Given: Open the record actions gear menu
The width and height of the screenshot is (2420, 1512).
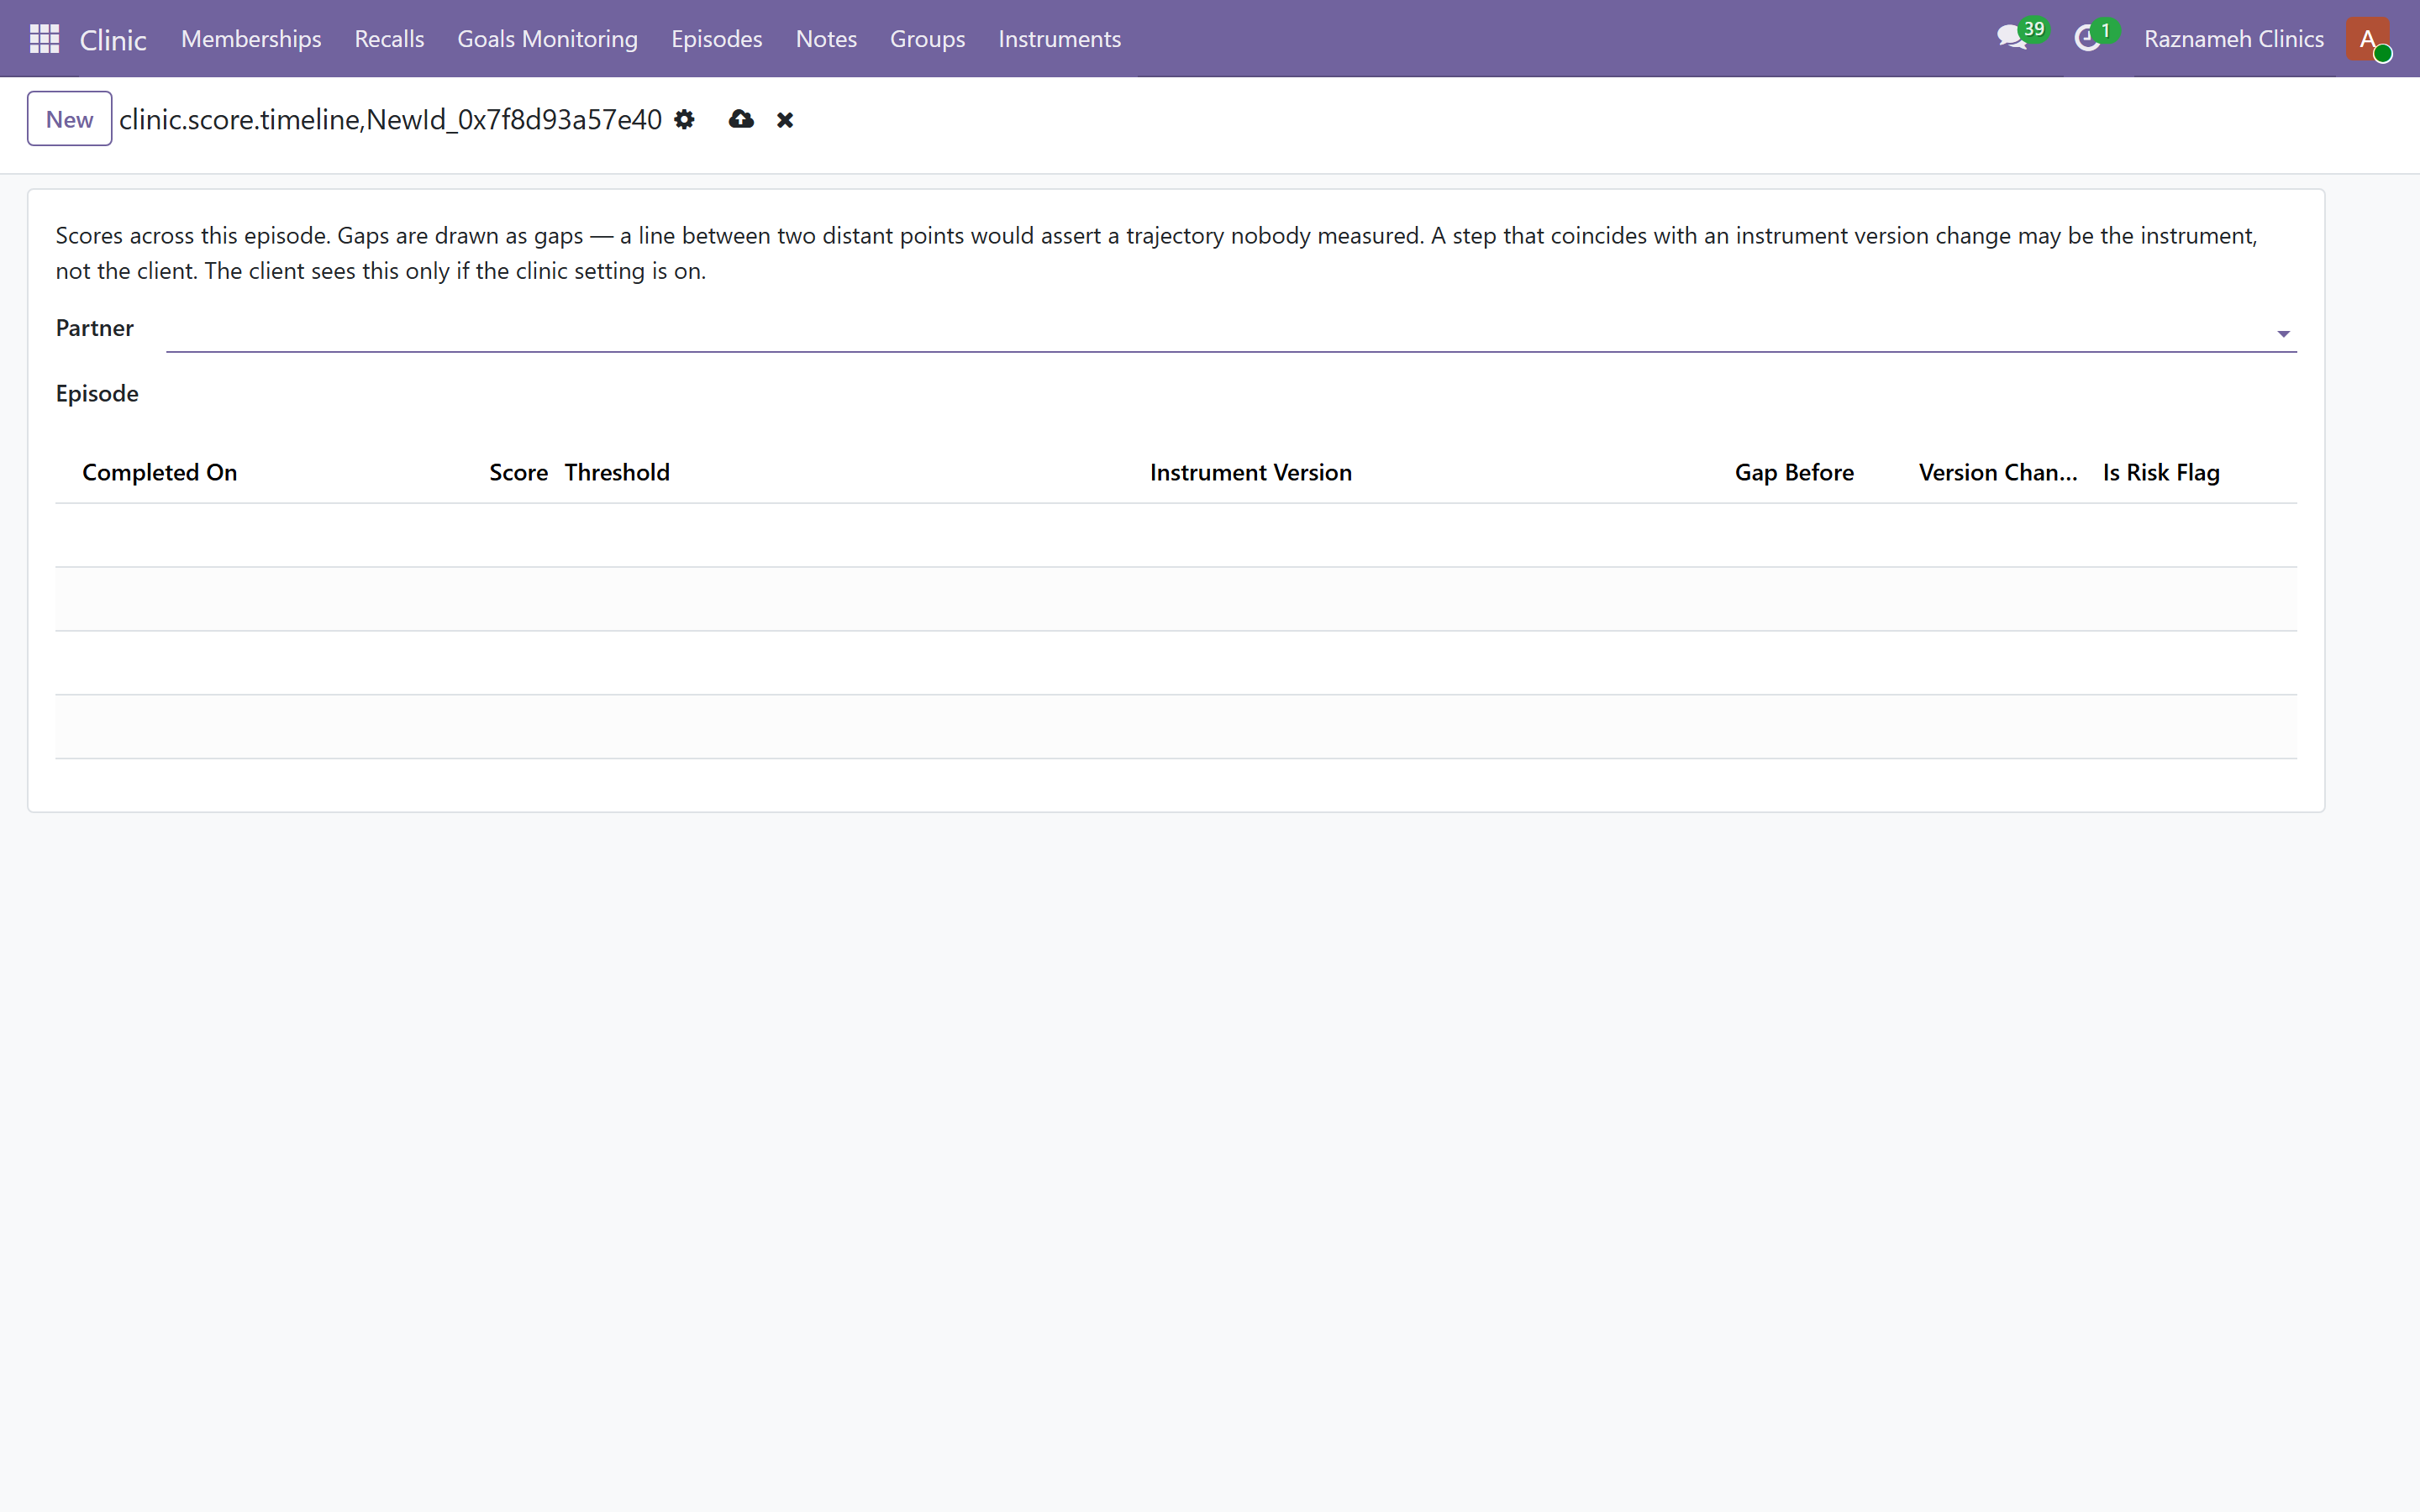Looking at the screenshot, I should (x=684, y=120).
